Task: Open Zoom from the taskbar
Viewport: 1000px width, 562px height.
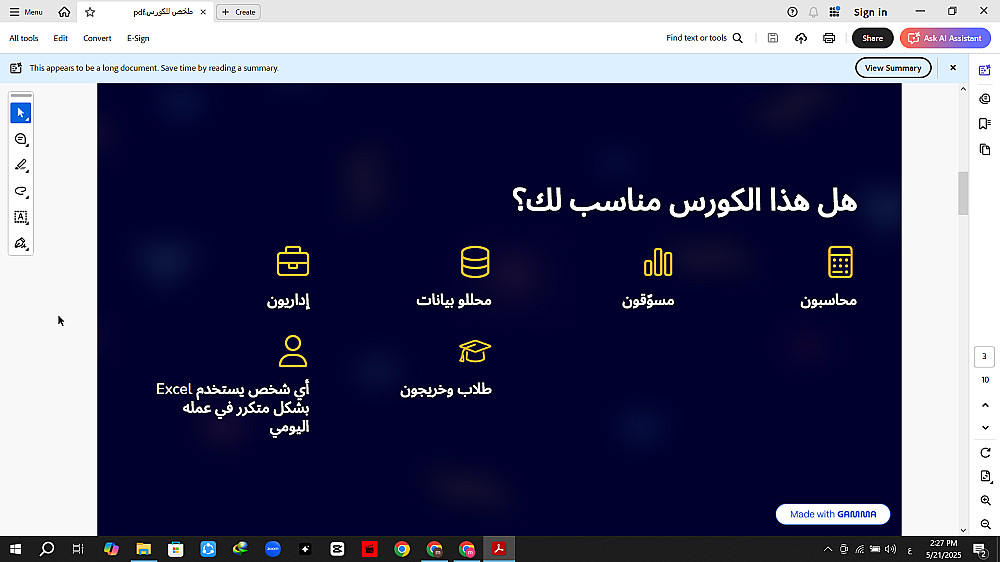Action: point(272,549)
